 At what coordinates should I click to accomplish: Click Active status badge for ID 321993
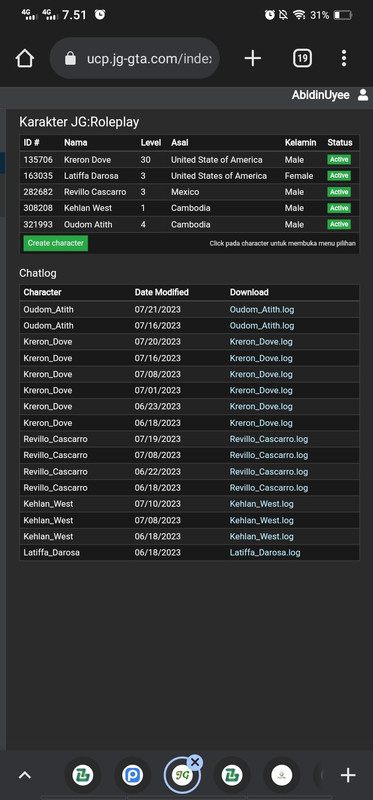tap(339, 224)
